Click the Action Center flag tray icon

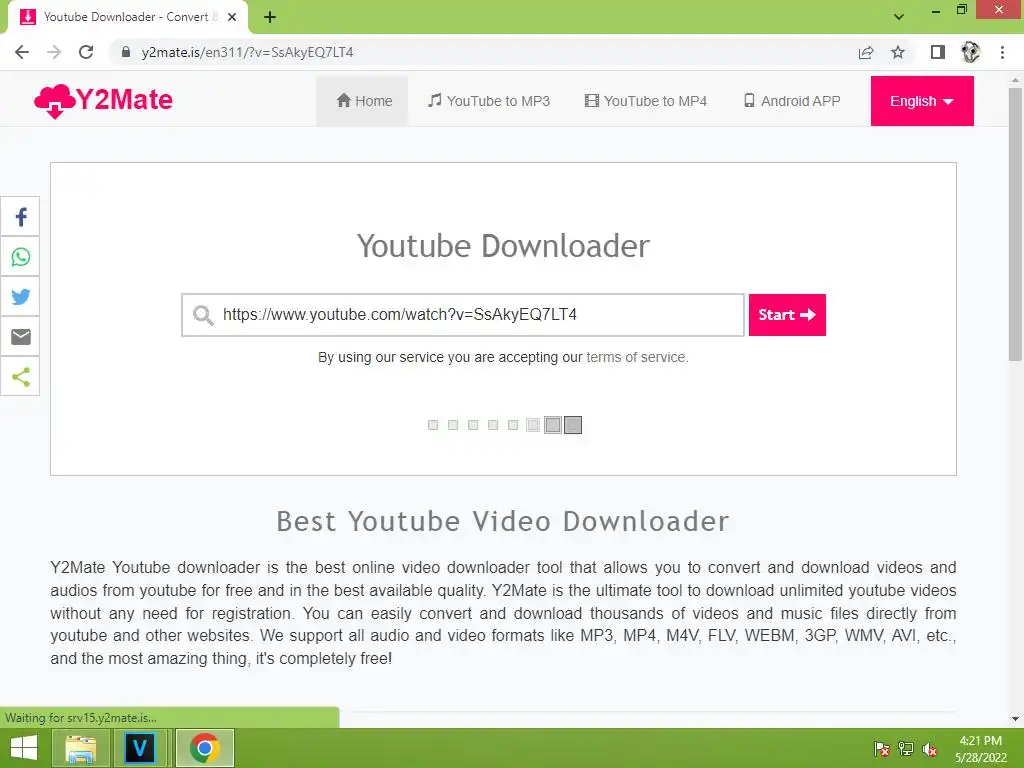(x=882, y=749)
